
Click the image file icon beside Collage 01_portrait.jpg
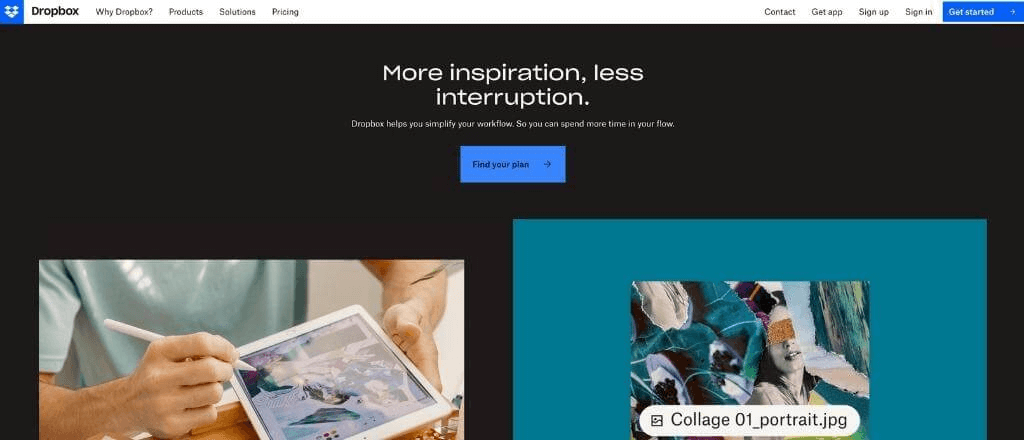pos(657,420)
